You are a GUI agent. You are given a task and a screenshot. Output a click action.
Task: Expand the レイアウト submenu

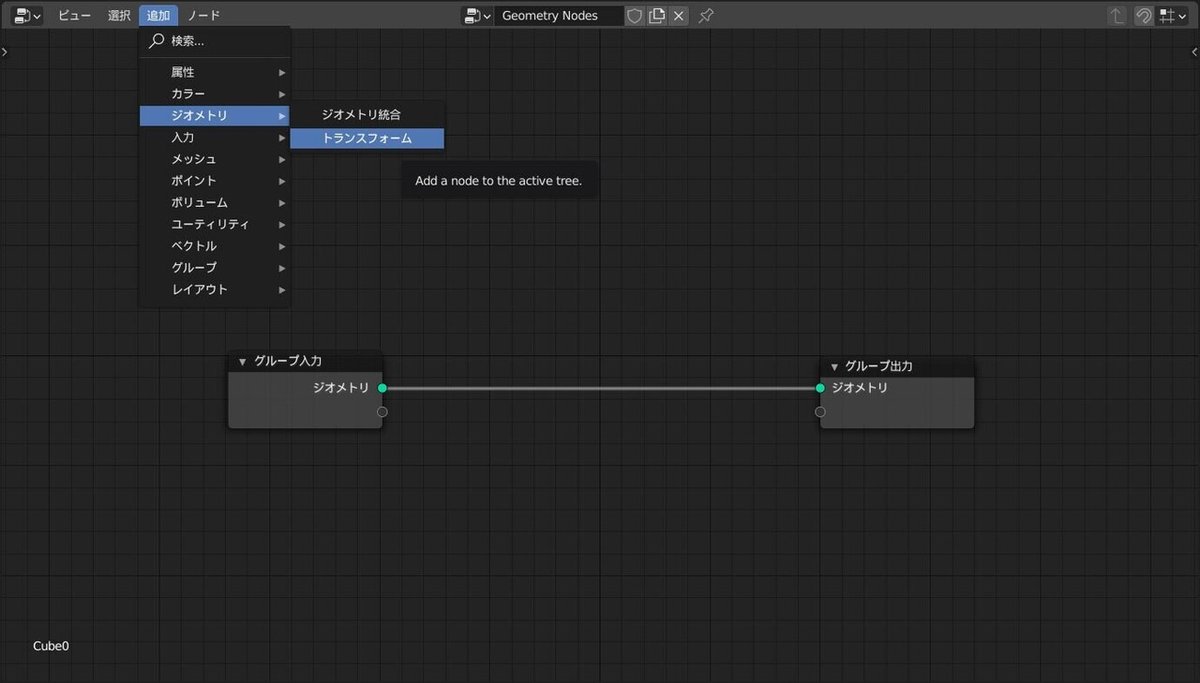point(215,290)
